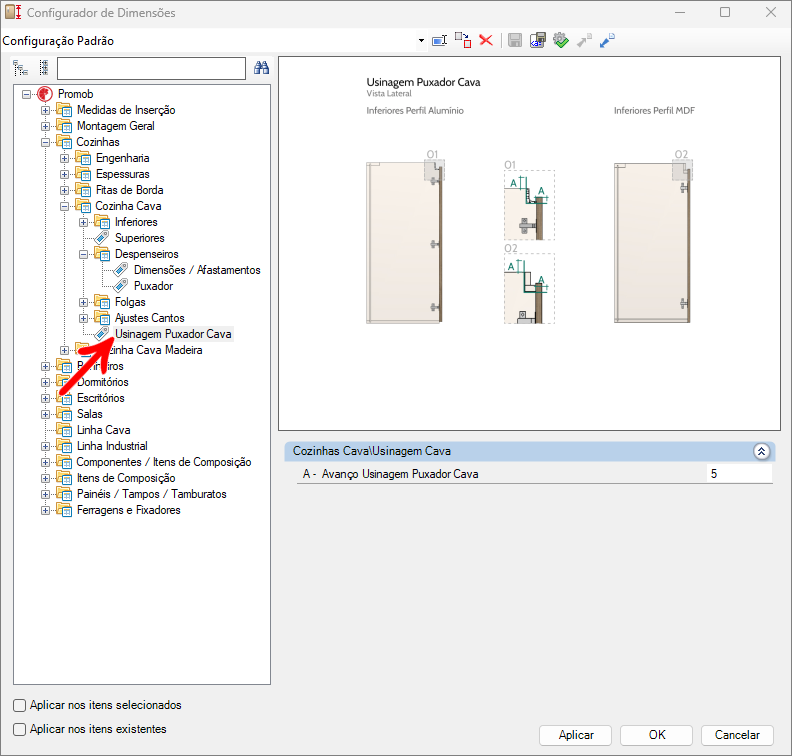The width and height of the screenshot is (792, 756).
Task: Click the binoculars search icon
Action: 262,68
